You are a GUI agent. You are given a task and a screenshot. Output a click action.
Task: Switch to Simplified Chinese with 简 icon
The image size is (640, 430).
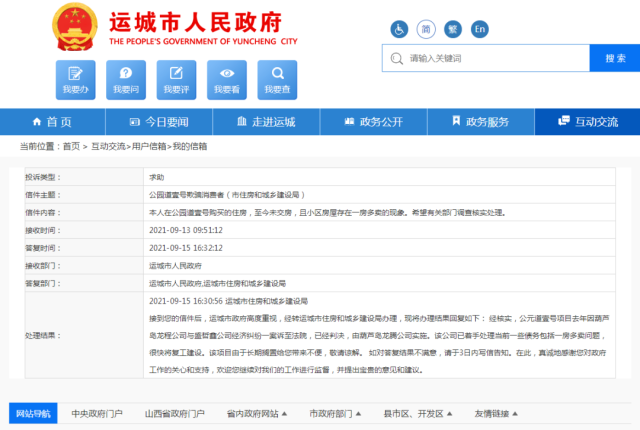426,29
